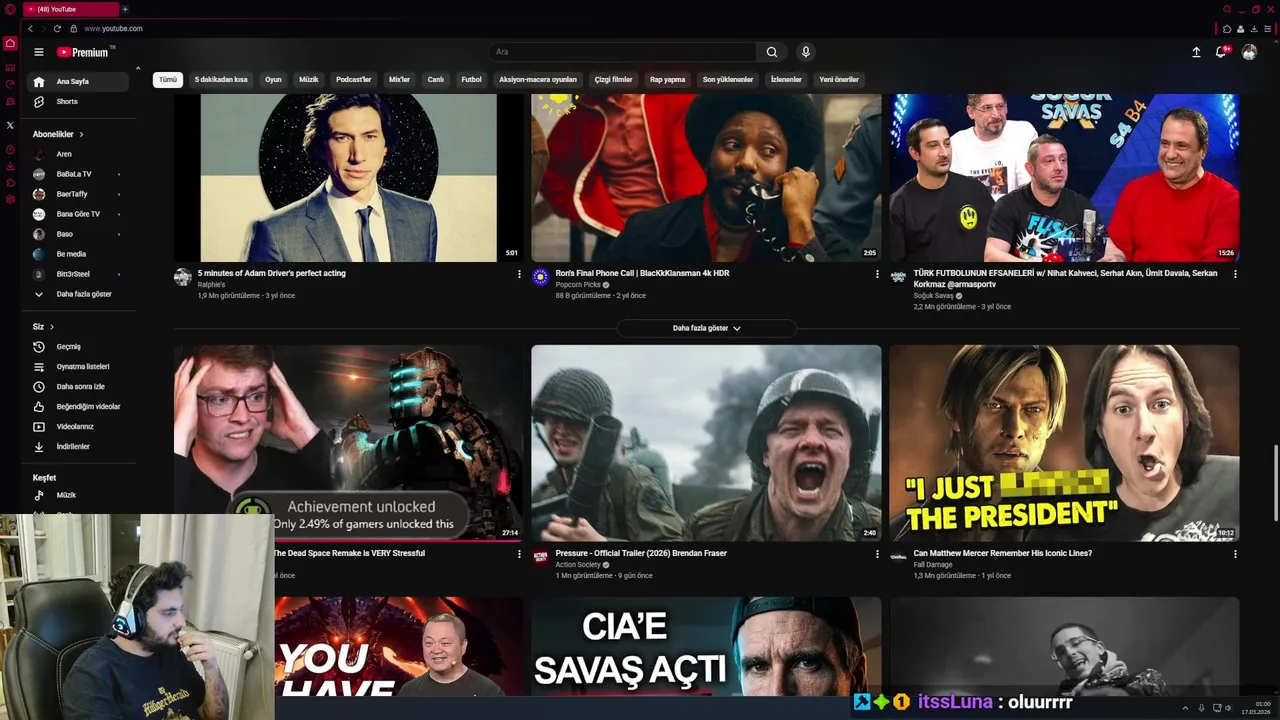Open options for Dead Space Remake video
Viewport: 1280px width, 720px height.
coord(519,554)
